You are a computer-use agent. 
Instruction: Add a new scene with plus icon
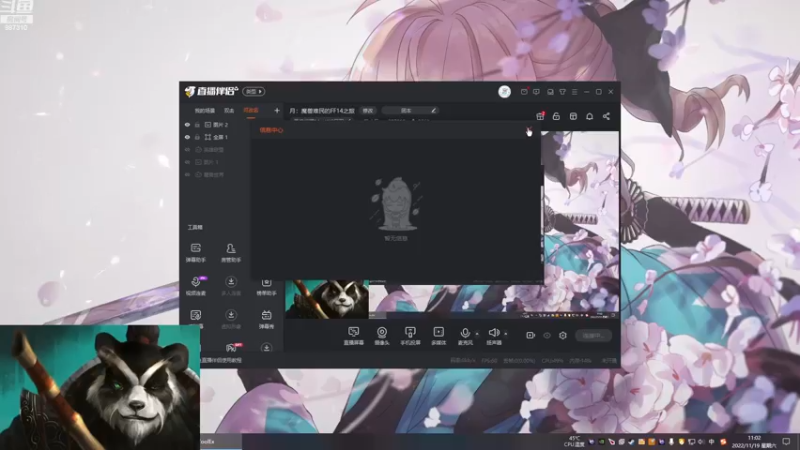277,110
